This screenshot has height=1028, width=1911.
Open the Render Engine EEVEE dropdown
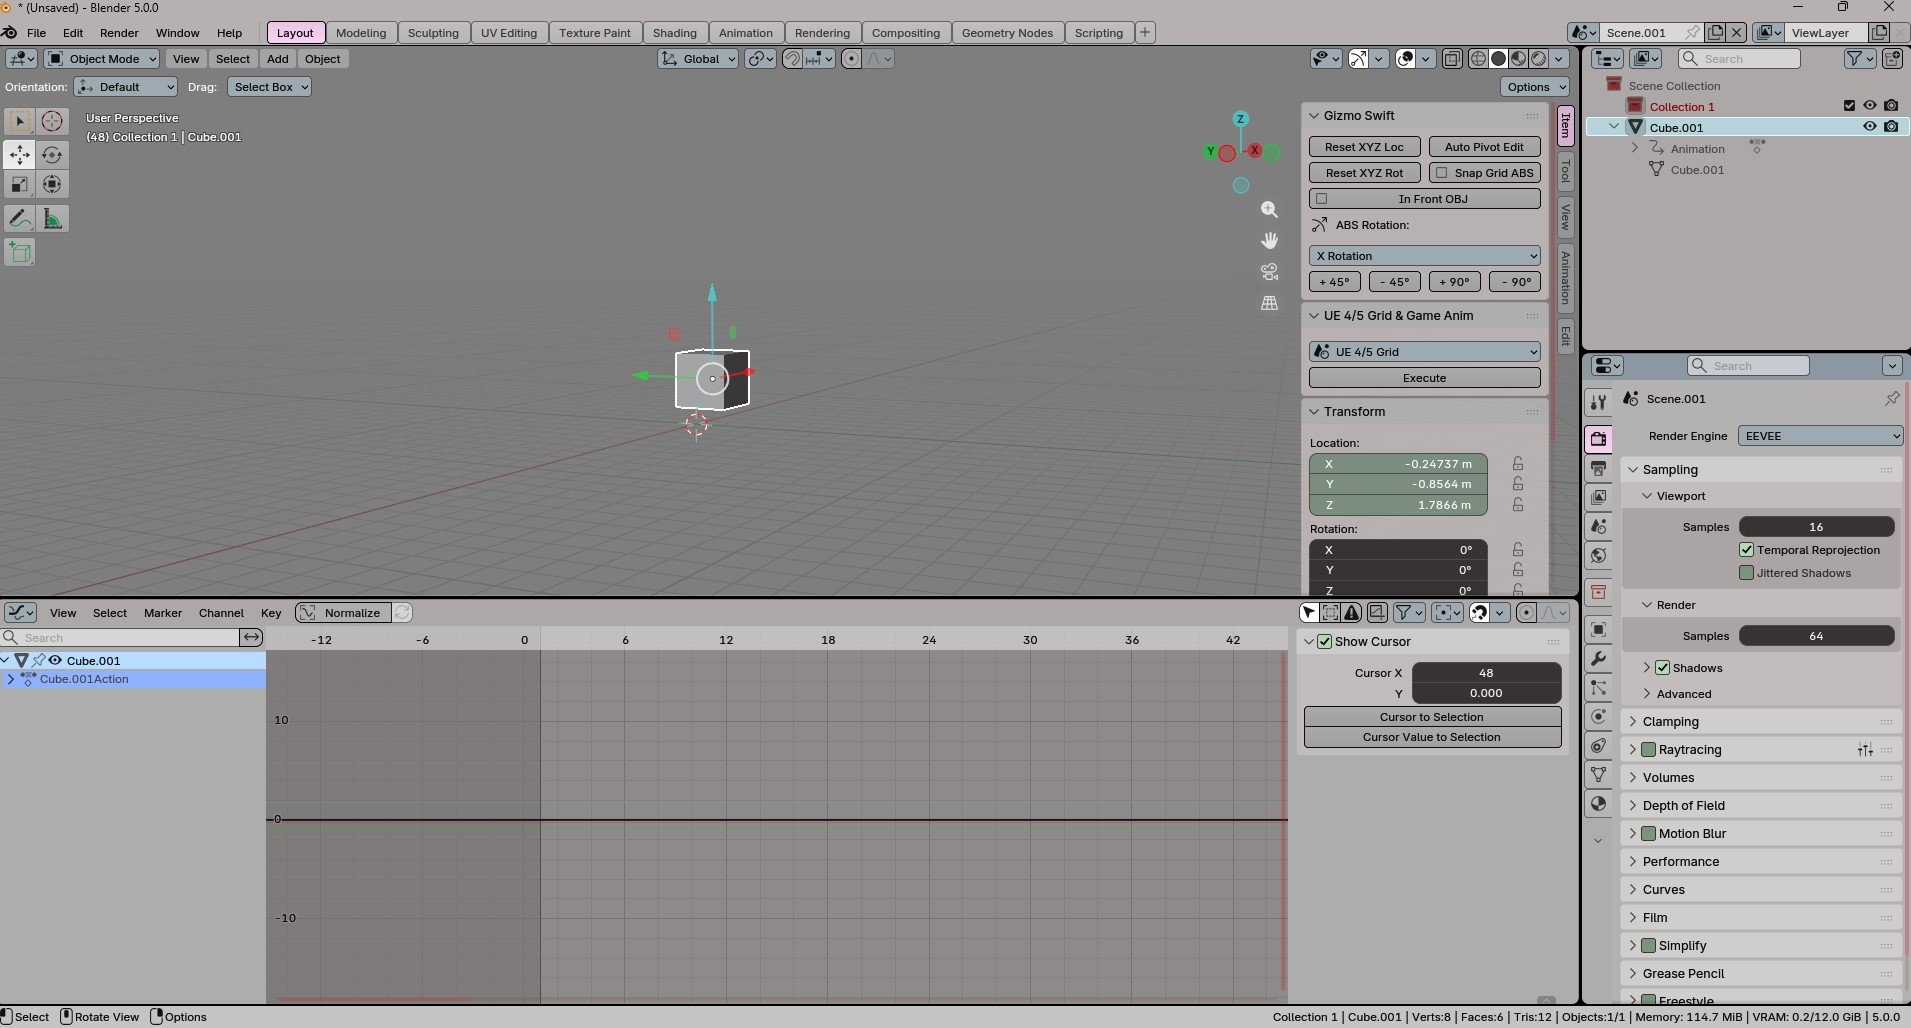pyautogui.click(x=1819, y=436)
